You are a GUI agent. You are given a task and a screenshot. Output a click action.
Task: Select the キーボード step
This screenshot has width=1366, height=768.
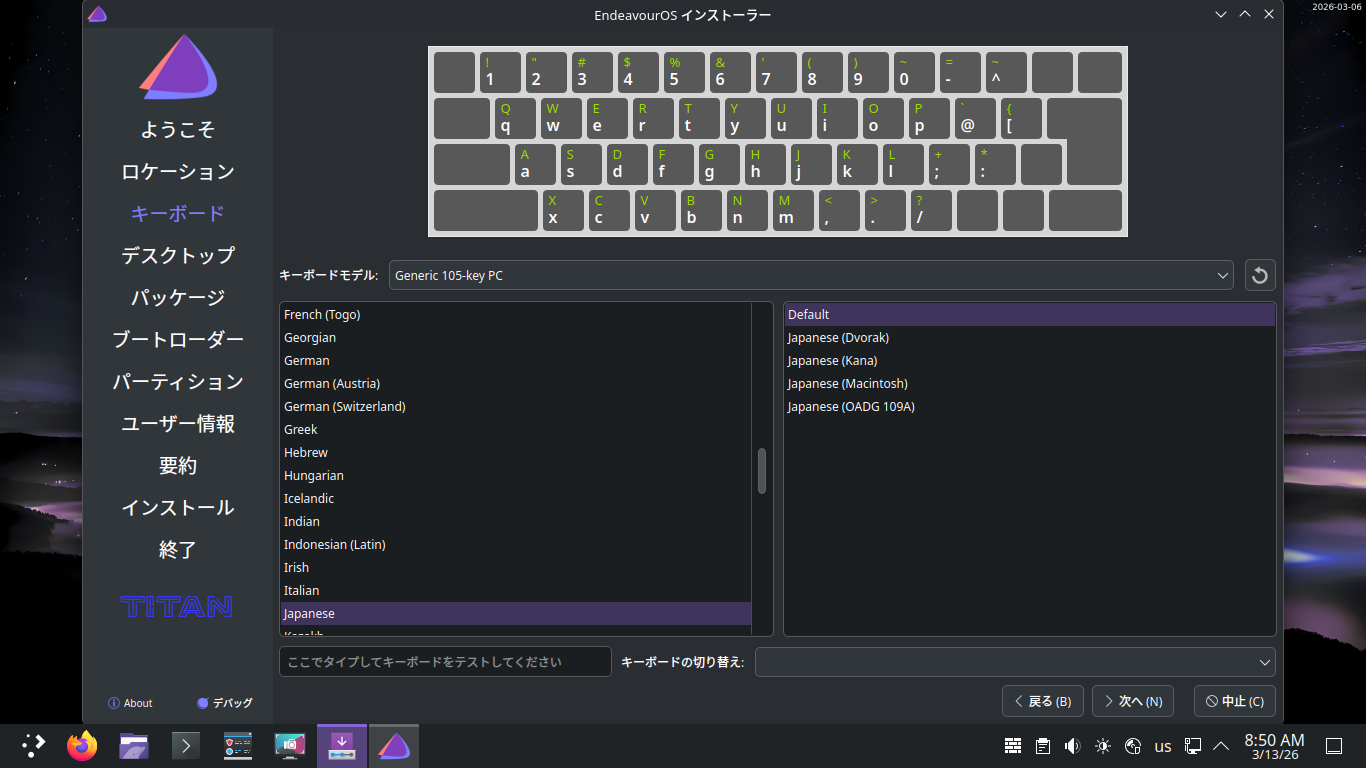pos(178,214)
